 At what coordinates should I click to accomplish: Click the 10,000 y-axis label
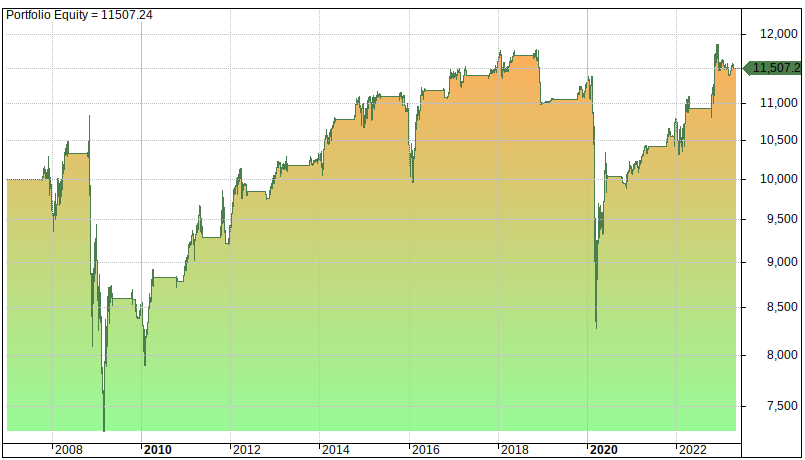click(x=777, y=179)
